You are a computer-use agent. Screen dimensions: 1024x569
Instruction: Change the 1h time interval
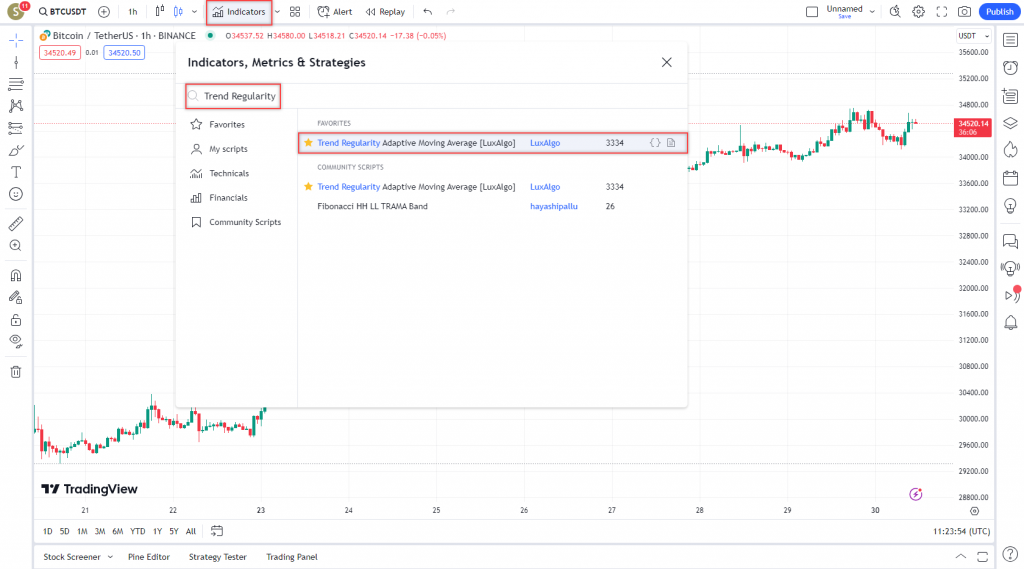[x=133, y=12]
